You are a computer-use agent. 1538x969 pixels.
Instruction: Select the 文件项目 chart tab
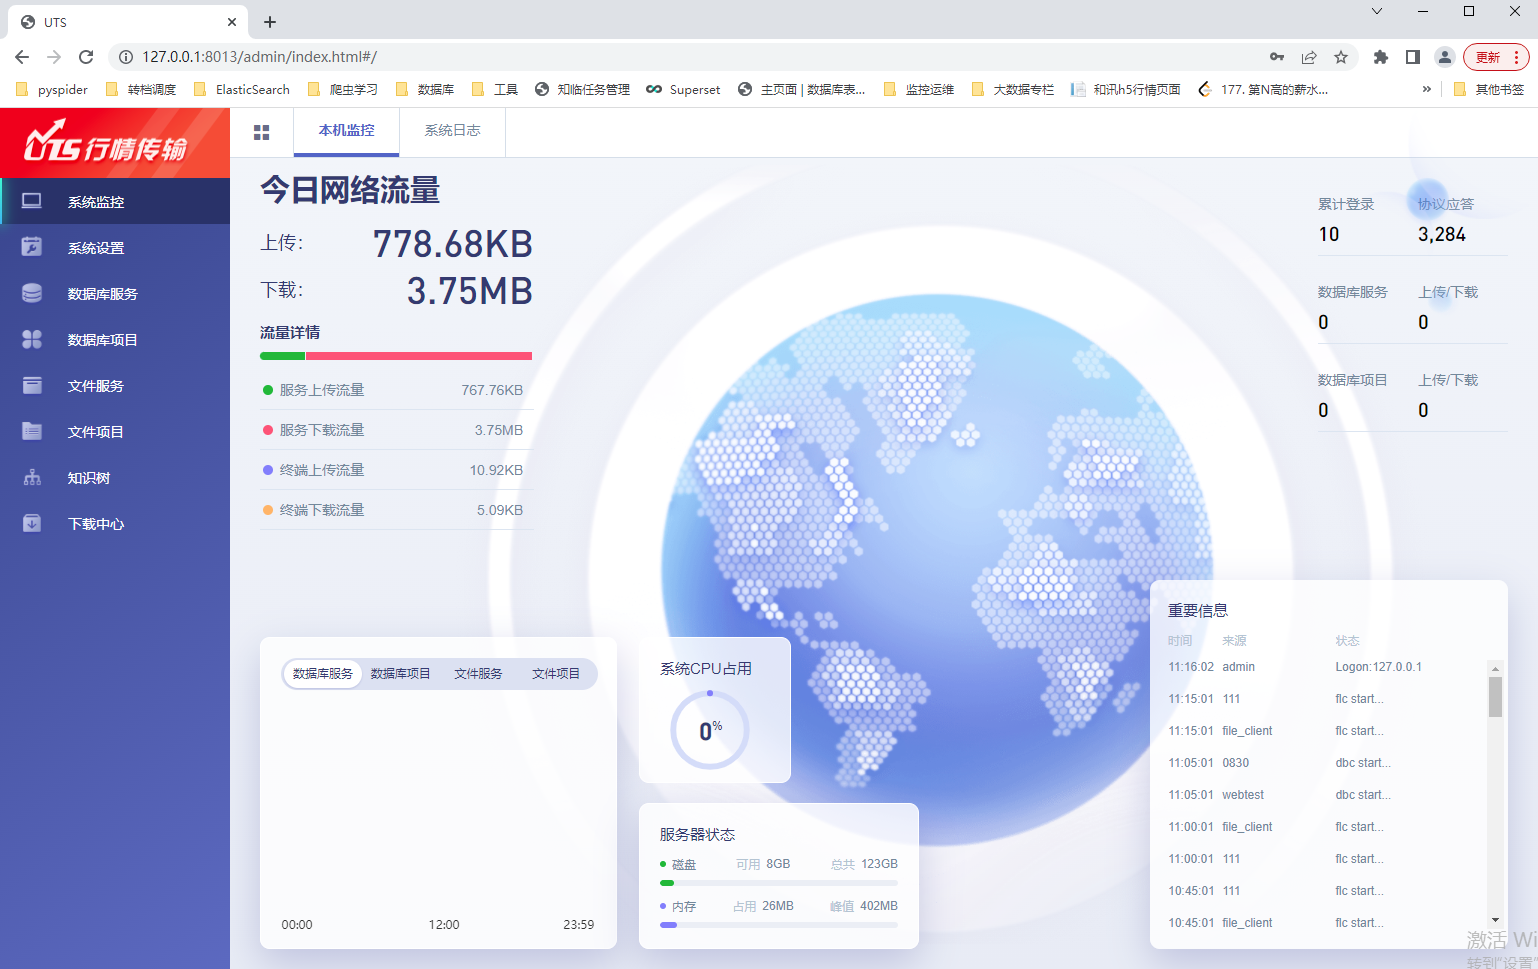coord(556,673)
